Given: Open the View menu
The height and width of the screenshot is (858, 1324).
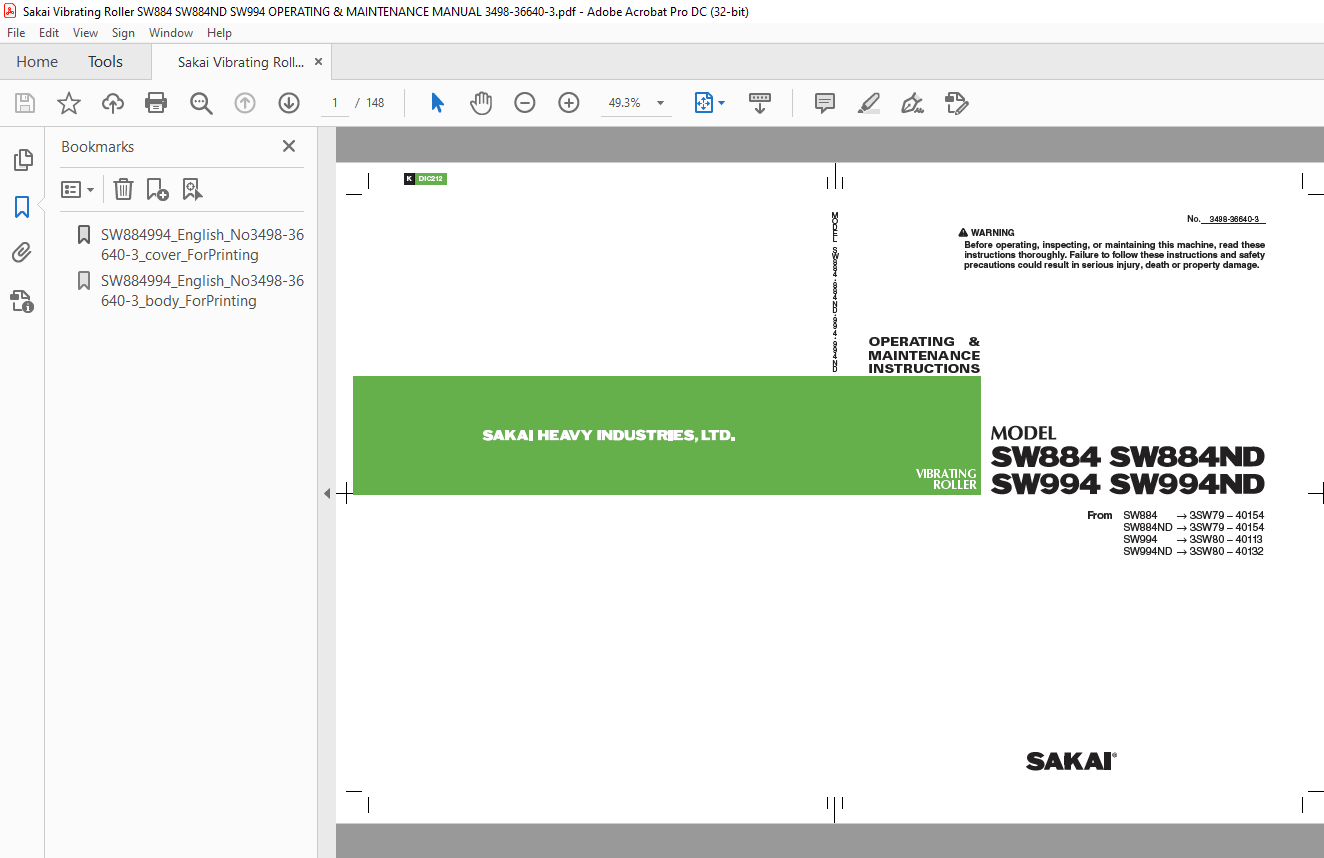Looking at the screenshot, I should (85, 33).
